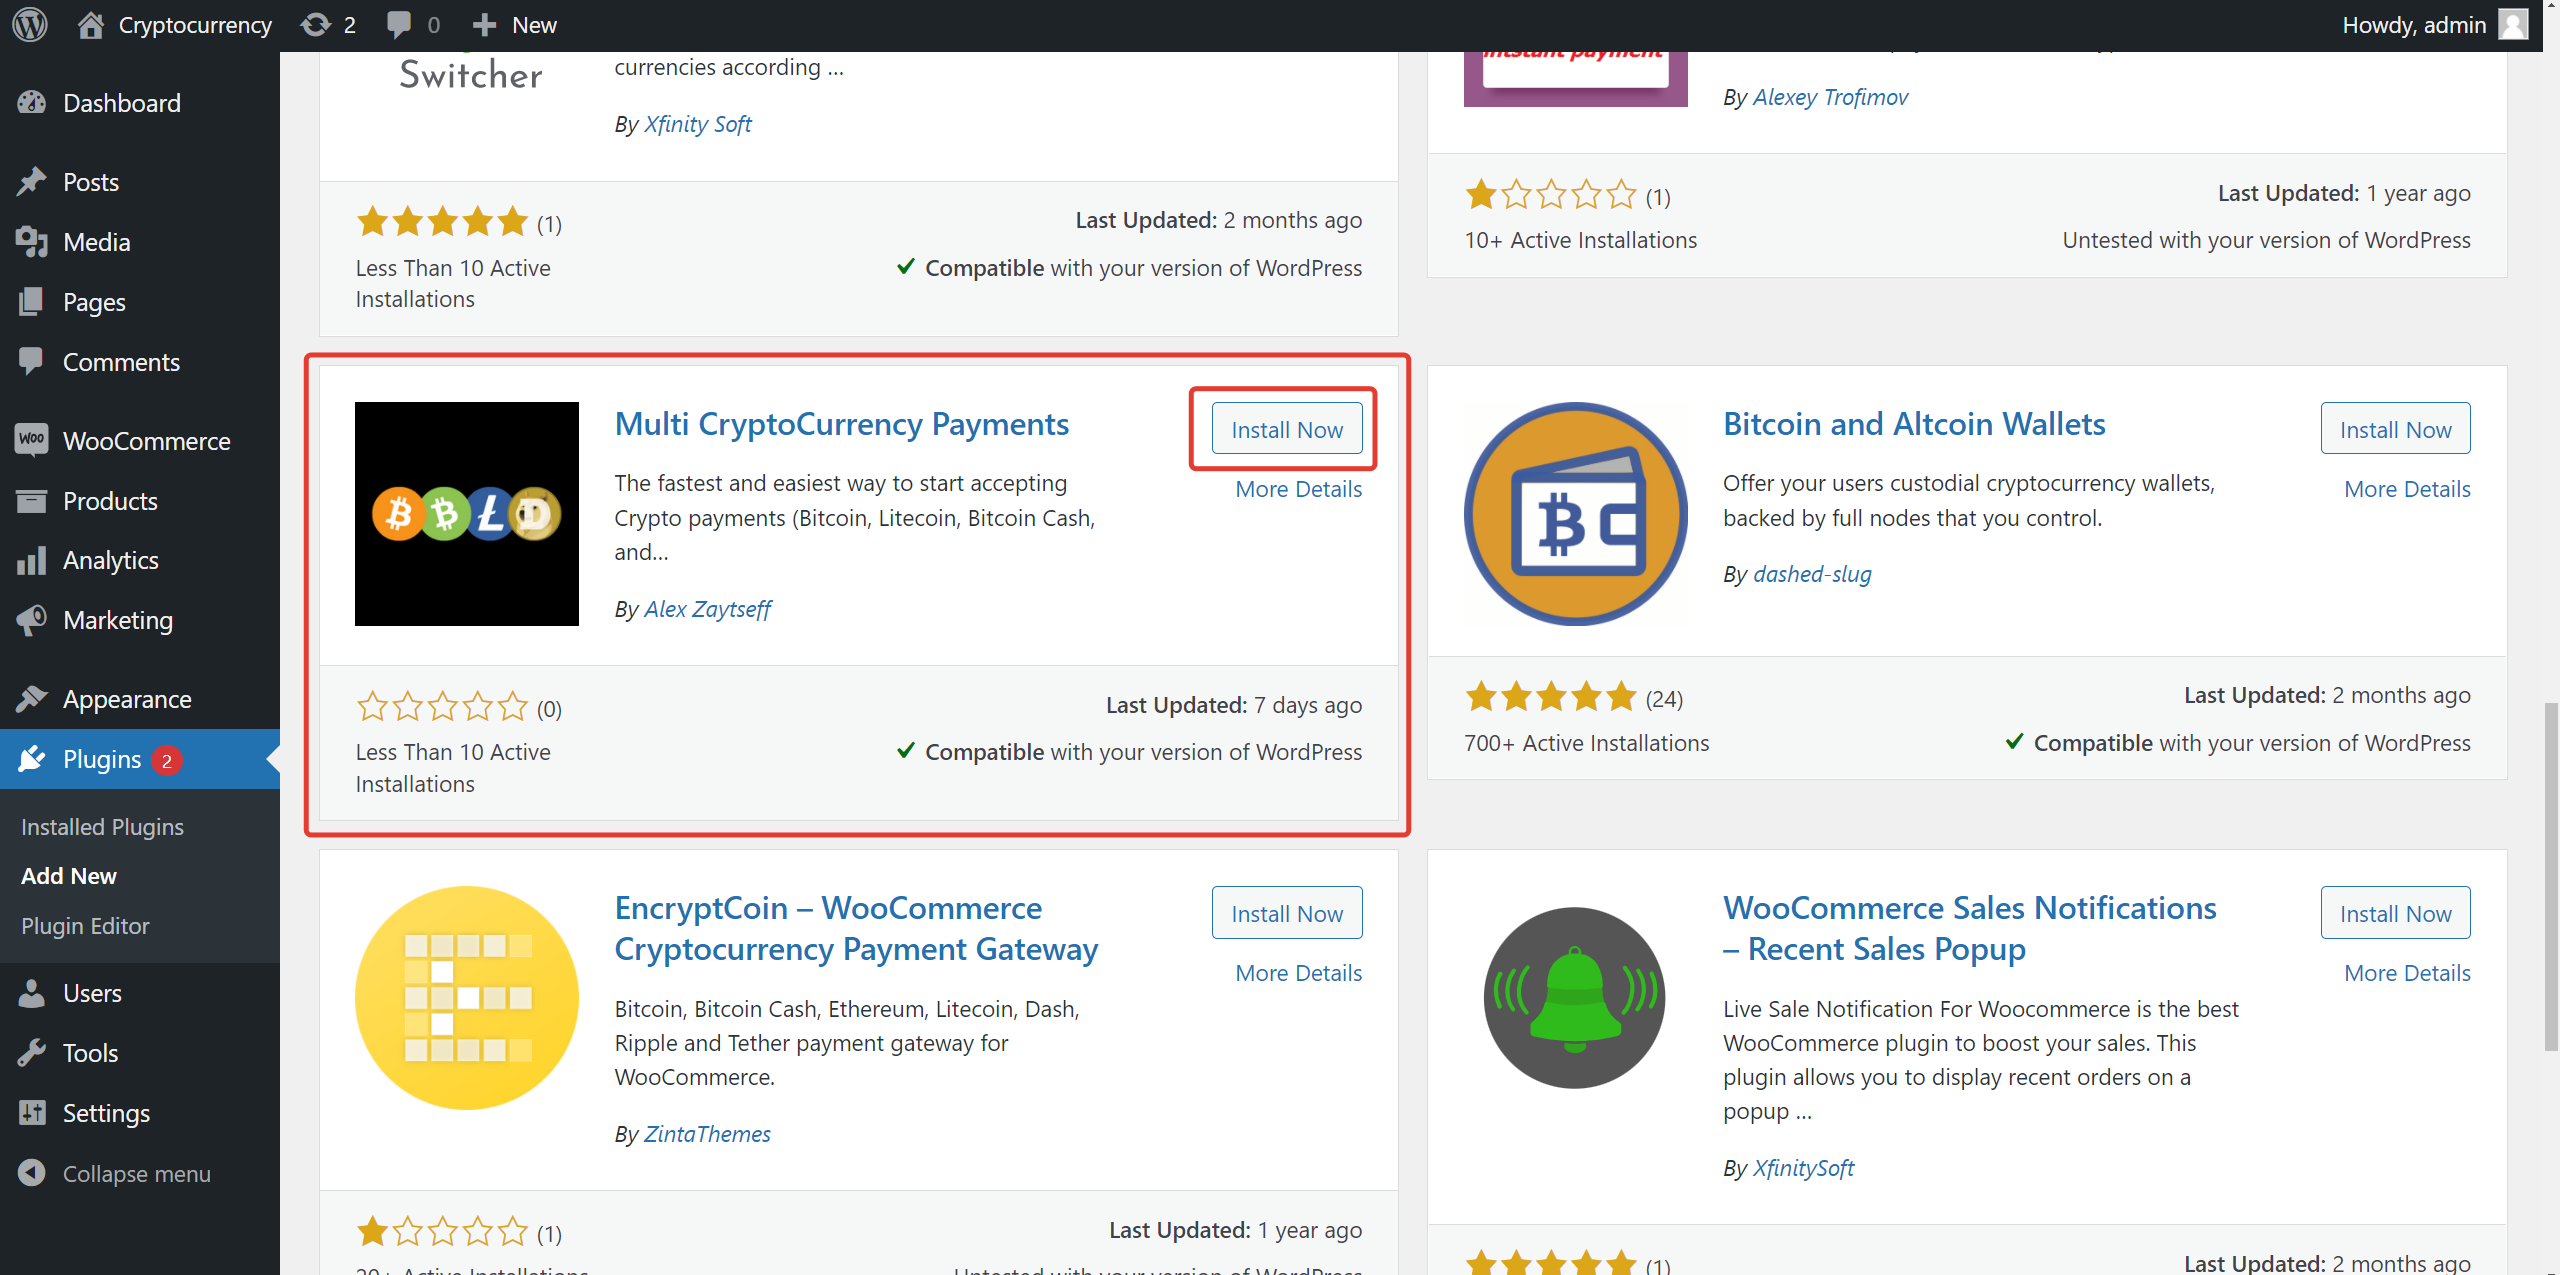Viewport: 2560px width, 1275px height.
Task: Click the Users person icon
Action: click(x=32, y=993)
